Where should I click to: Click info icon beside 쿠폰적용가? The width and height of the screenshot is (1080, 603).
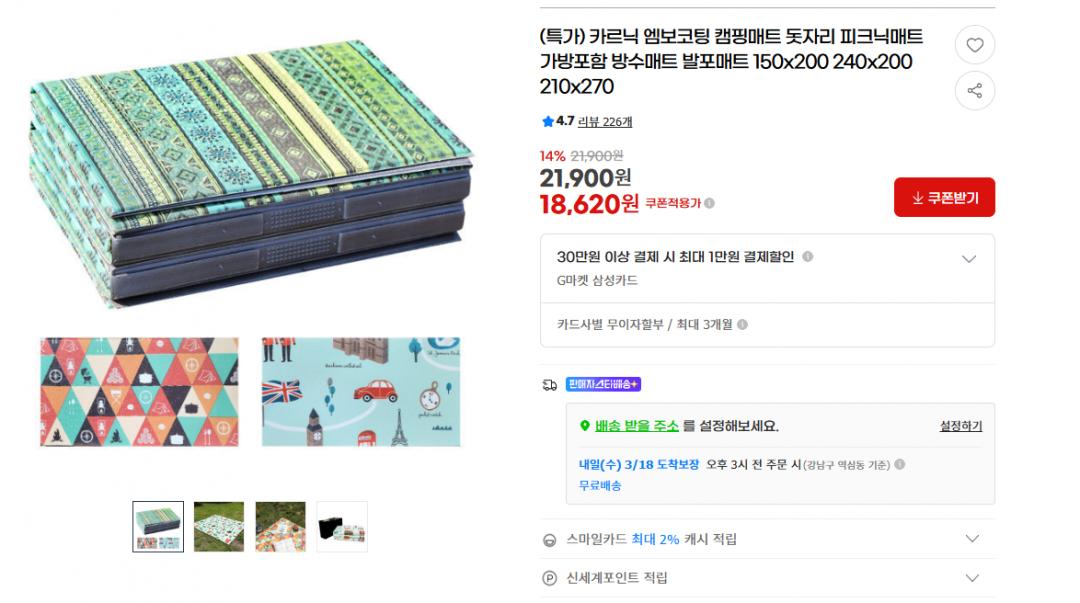tap(709, 203)
